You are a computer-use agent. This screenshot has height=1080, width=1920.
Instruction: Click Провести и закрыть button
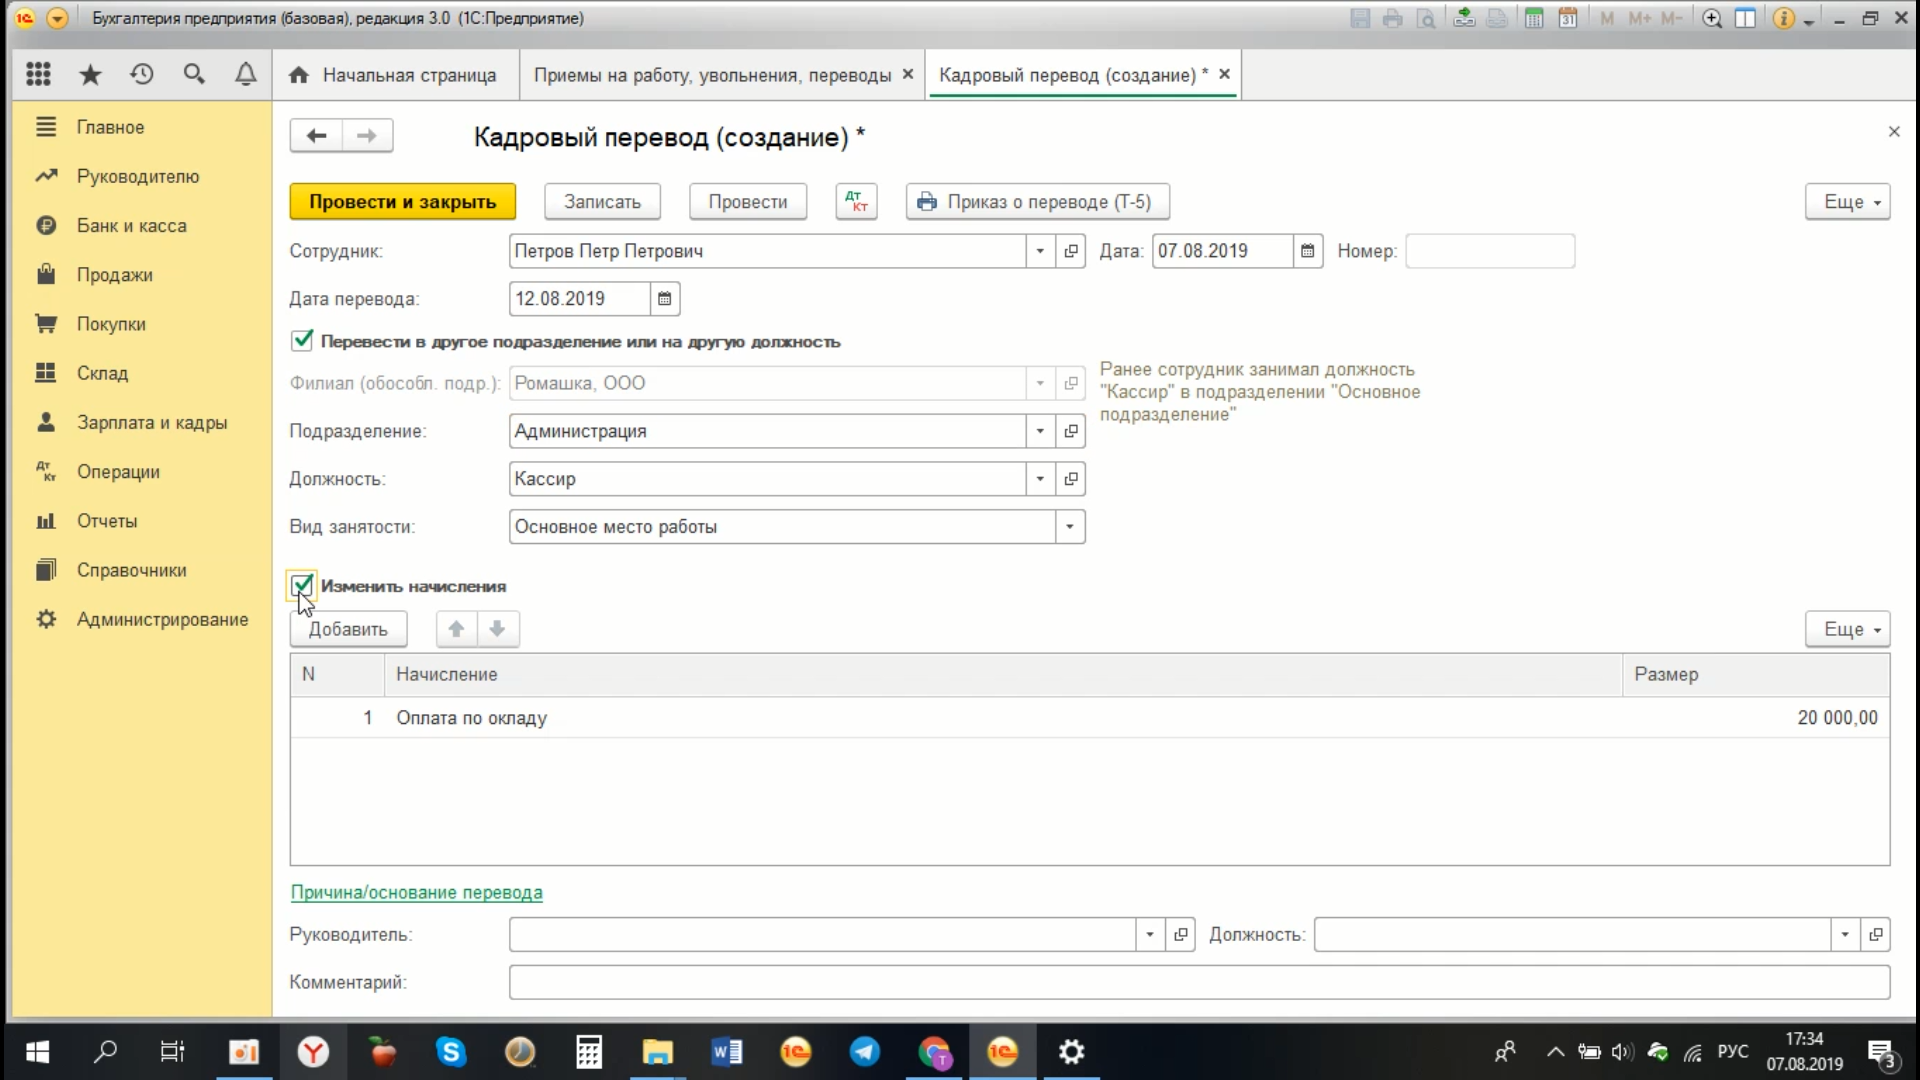[402, 201]
